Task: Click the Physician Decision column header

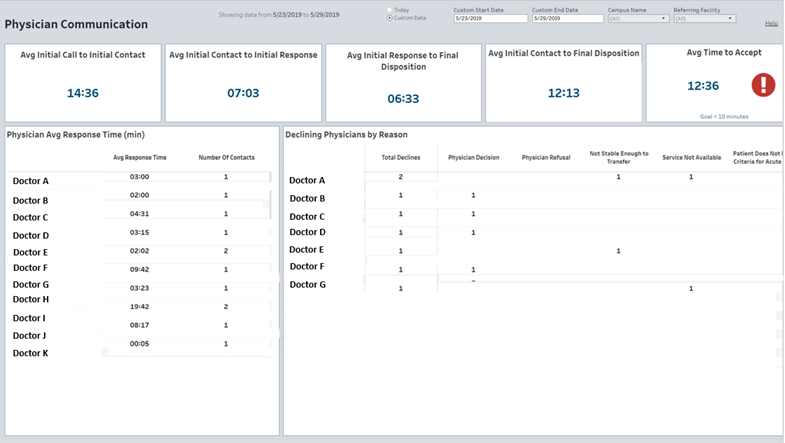Action: tap(474, 157)
